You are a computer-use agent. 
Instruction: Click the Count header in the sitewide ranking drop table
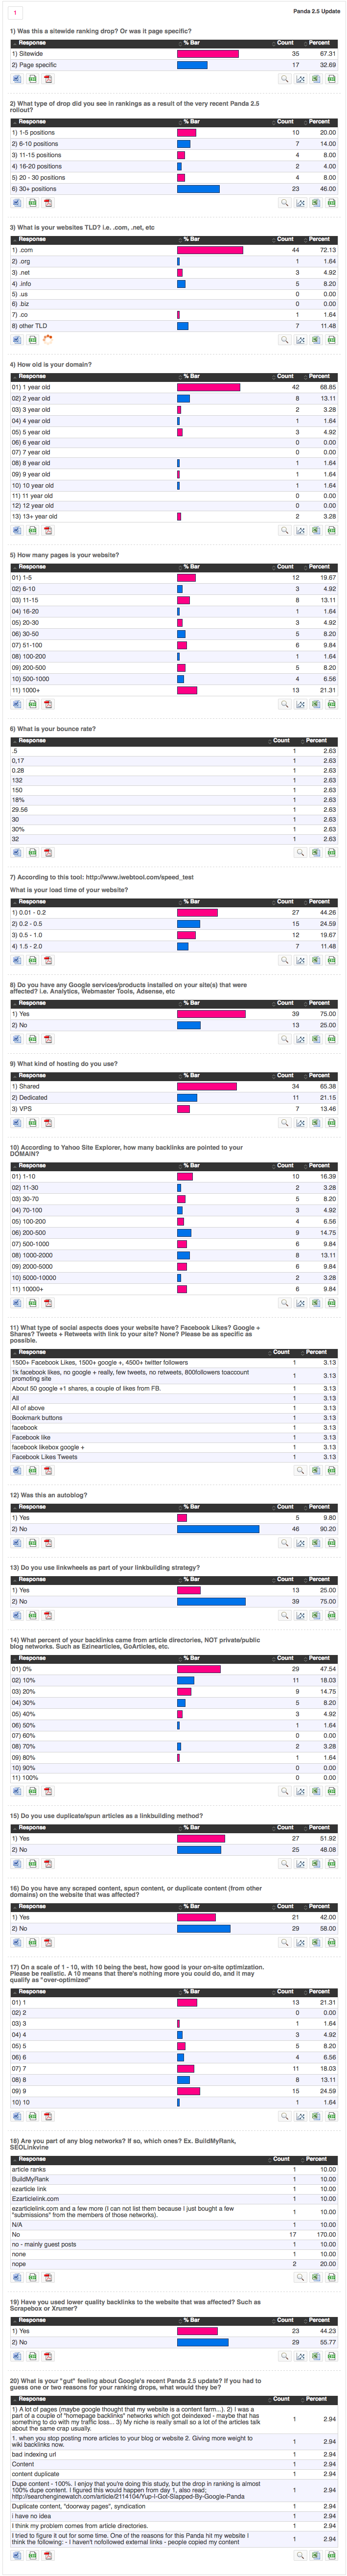coord(285,43)
